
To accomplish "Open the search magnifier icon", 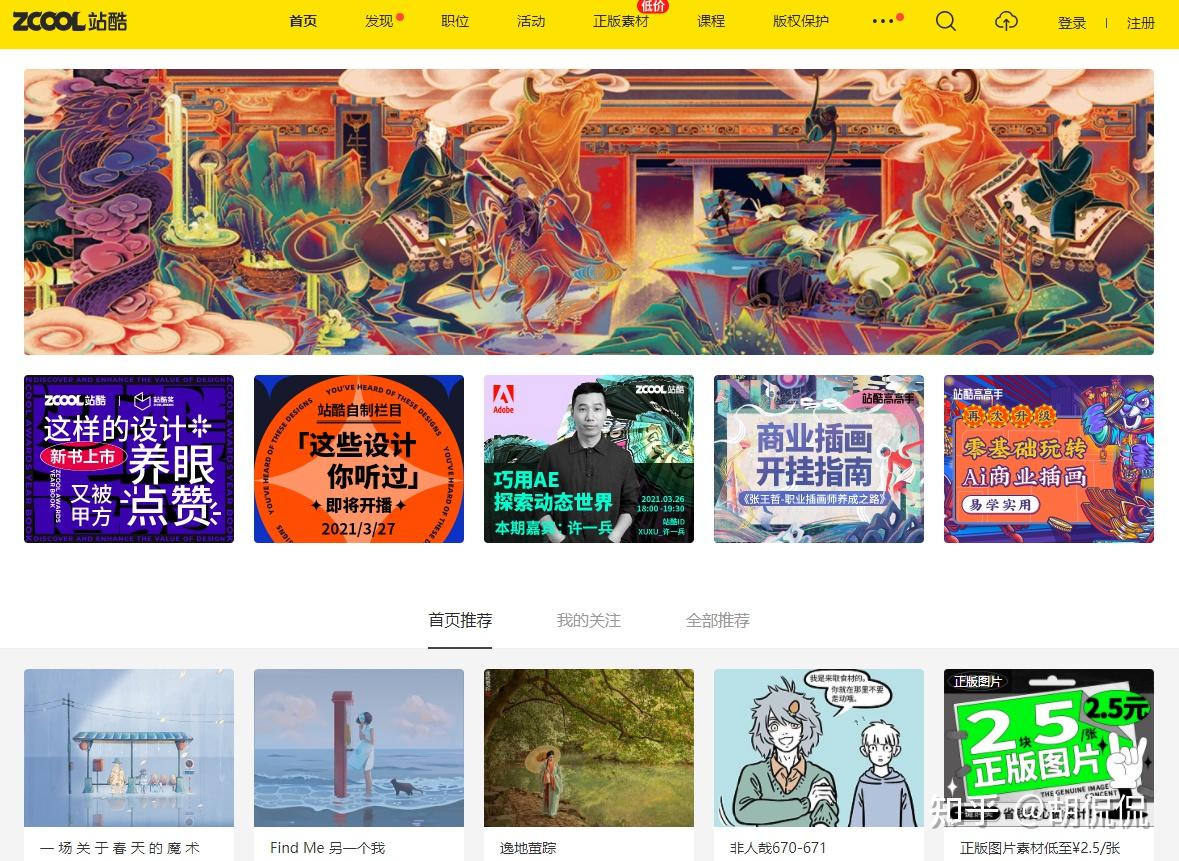I will 945,21.
